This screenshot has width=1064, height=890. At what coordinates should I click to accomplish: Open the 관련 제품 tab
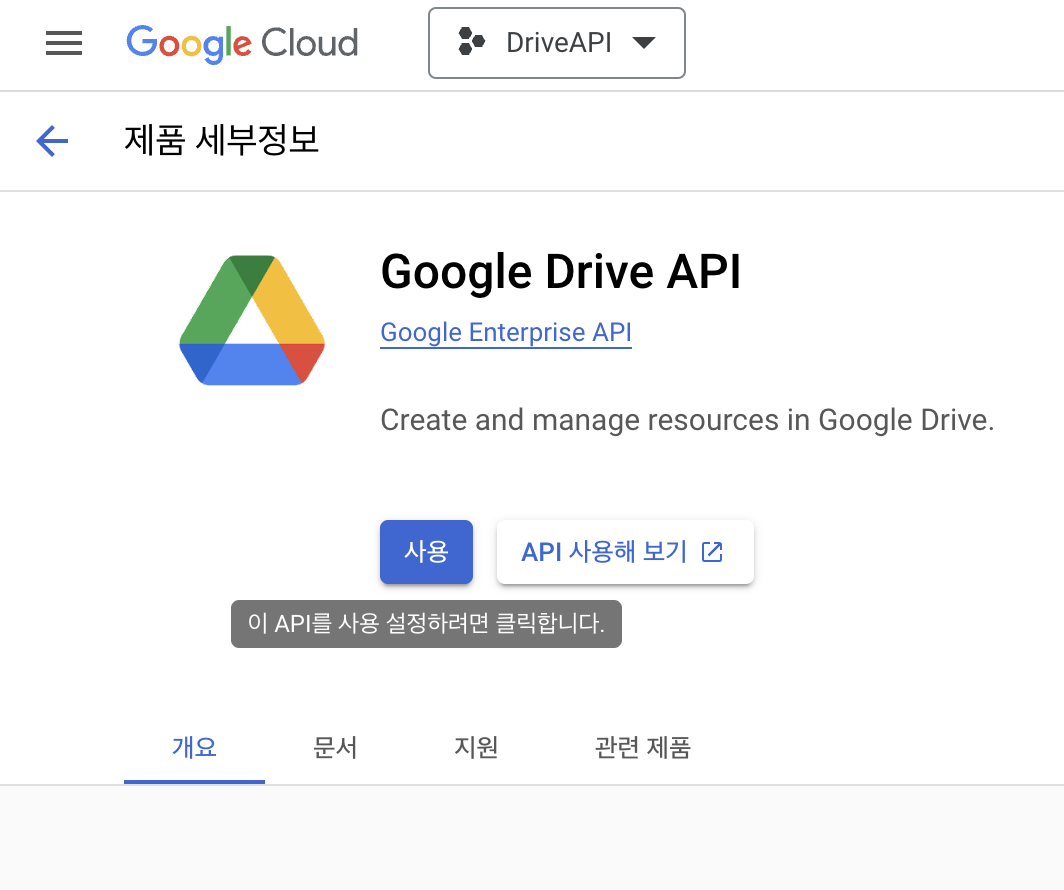[642, 748]
